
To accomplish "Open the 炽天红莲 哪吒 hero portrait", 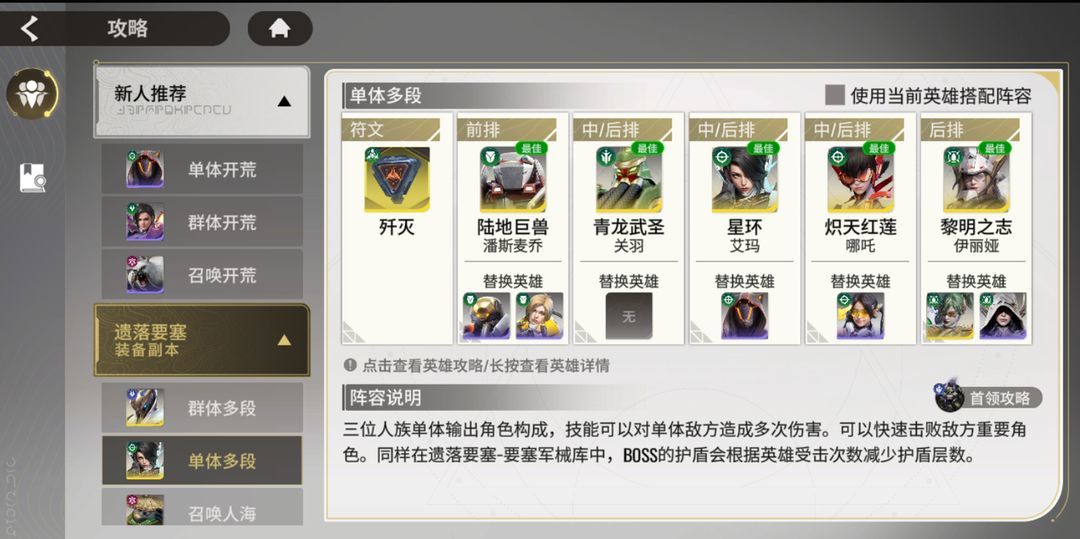I will tap(860, 180).
